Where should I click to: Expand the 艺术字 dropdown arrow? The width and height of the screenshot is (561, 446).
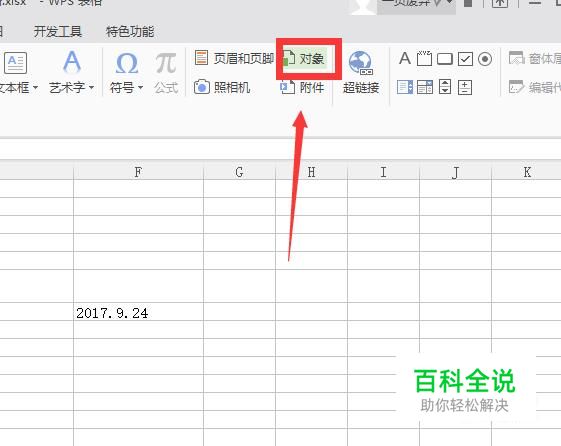pos(91,87)
